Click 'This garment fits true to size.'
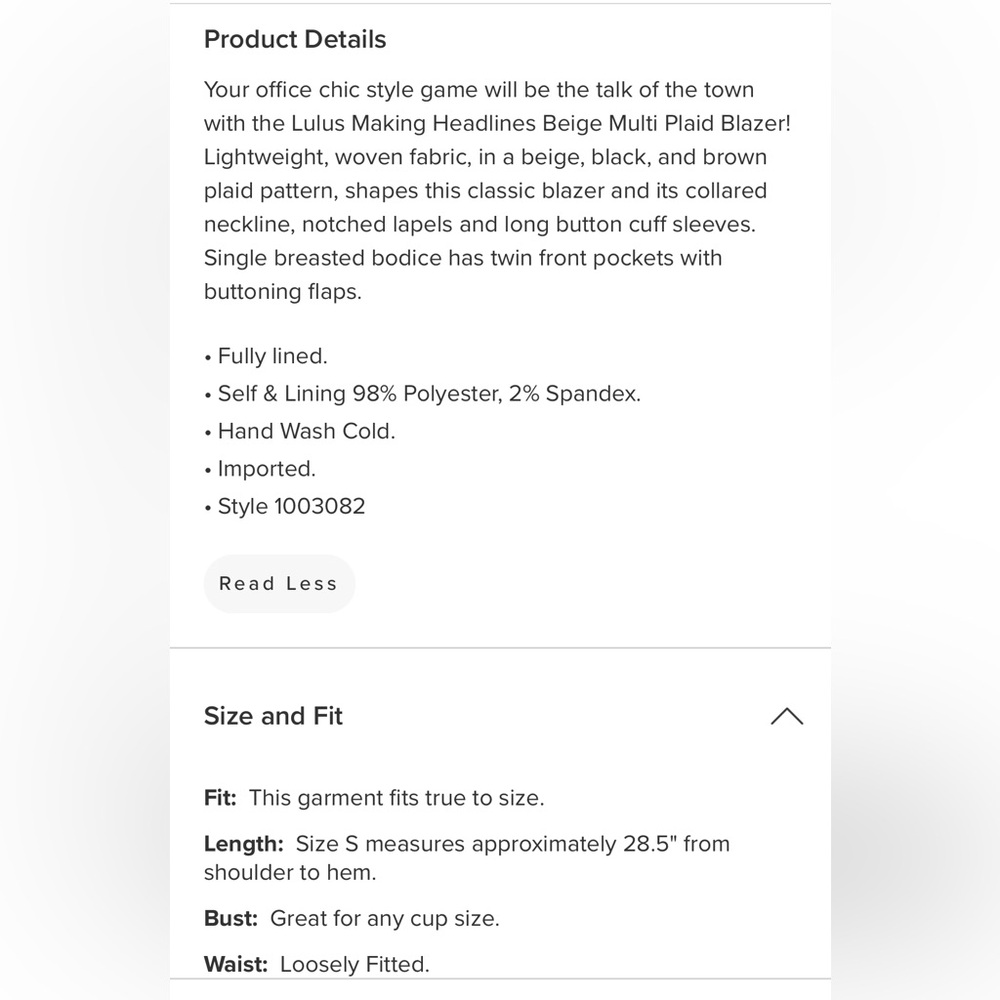Viewport: 1000px width, 1000px height. [396, 798]
